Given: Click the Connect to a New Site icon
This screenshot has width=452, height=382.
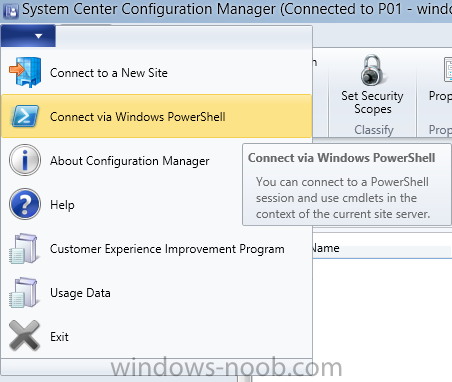Looking at the screenshot, I should 25,72.
